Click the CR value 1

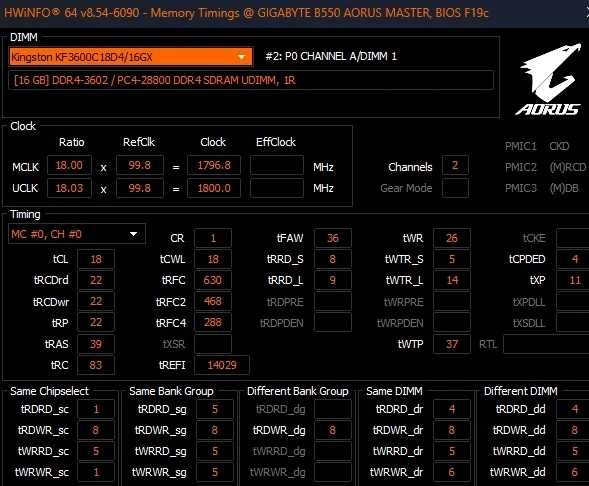213,238
